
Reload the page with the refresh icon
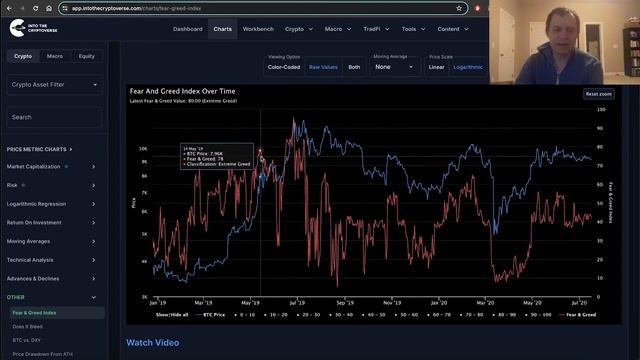(x=36, y=8)
